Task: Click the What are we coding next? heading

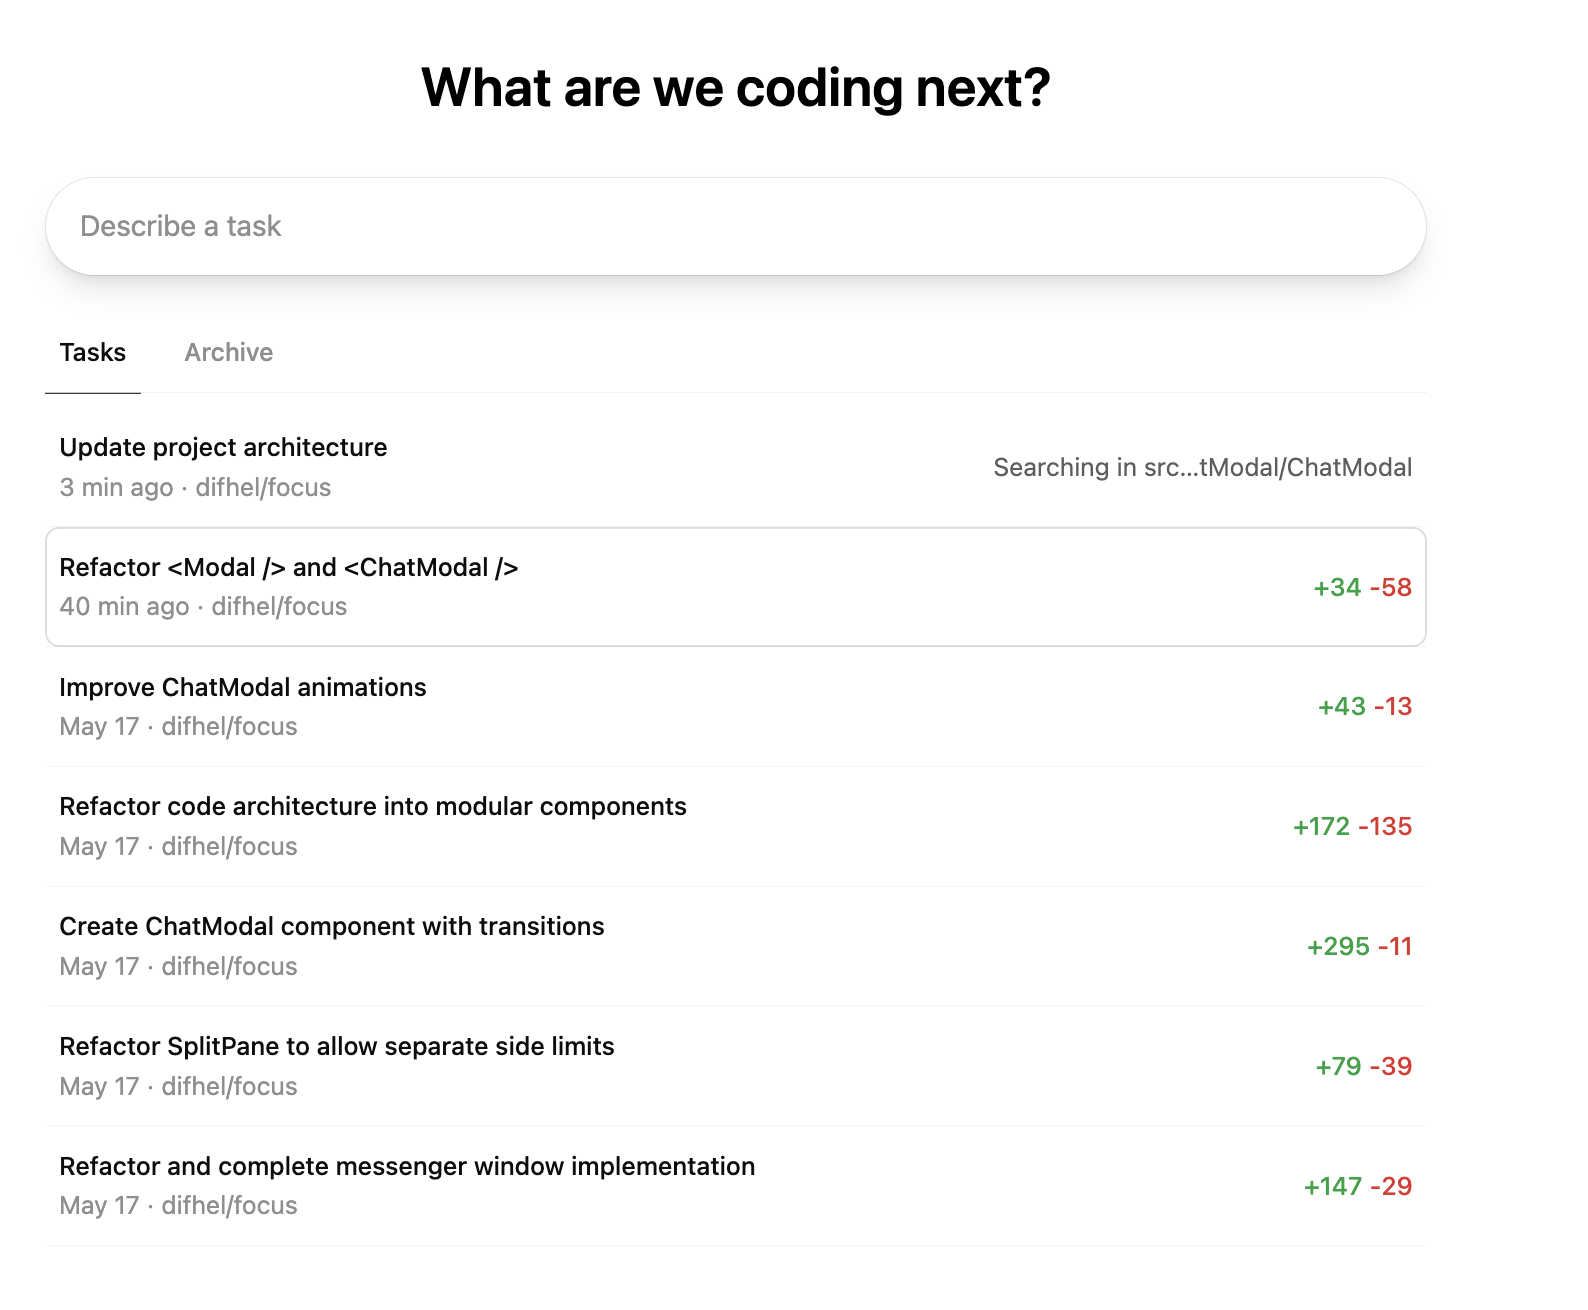Action: (x=736, y=88)
